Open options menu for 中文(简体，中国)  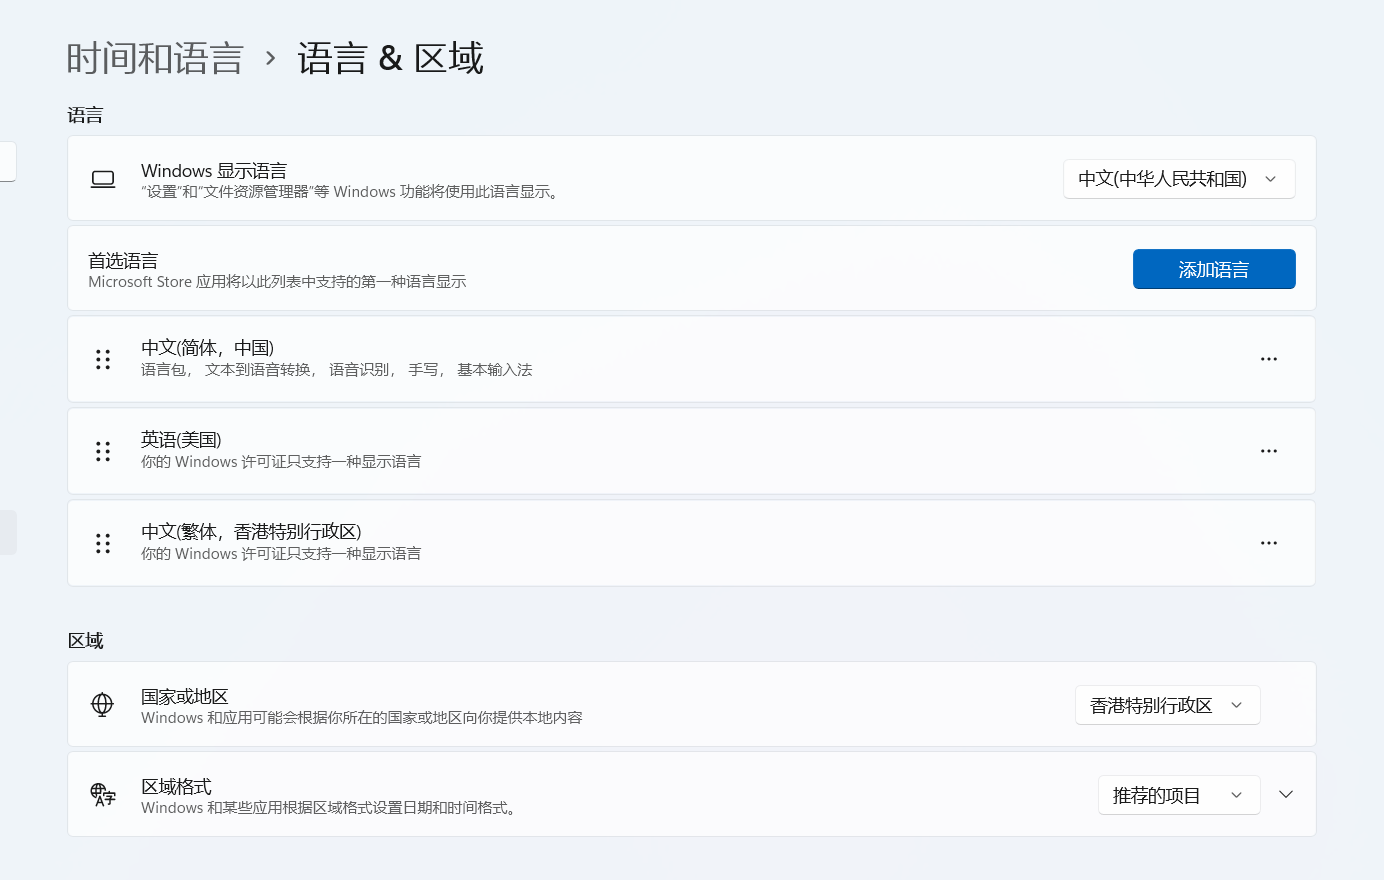pyautogui.click(x=1268, y=359)
